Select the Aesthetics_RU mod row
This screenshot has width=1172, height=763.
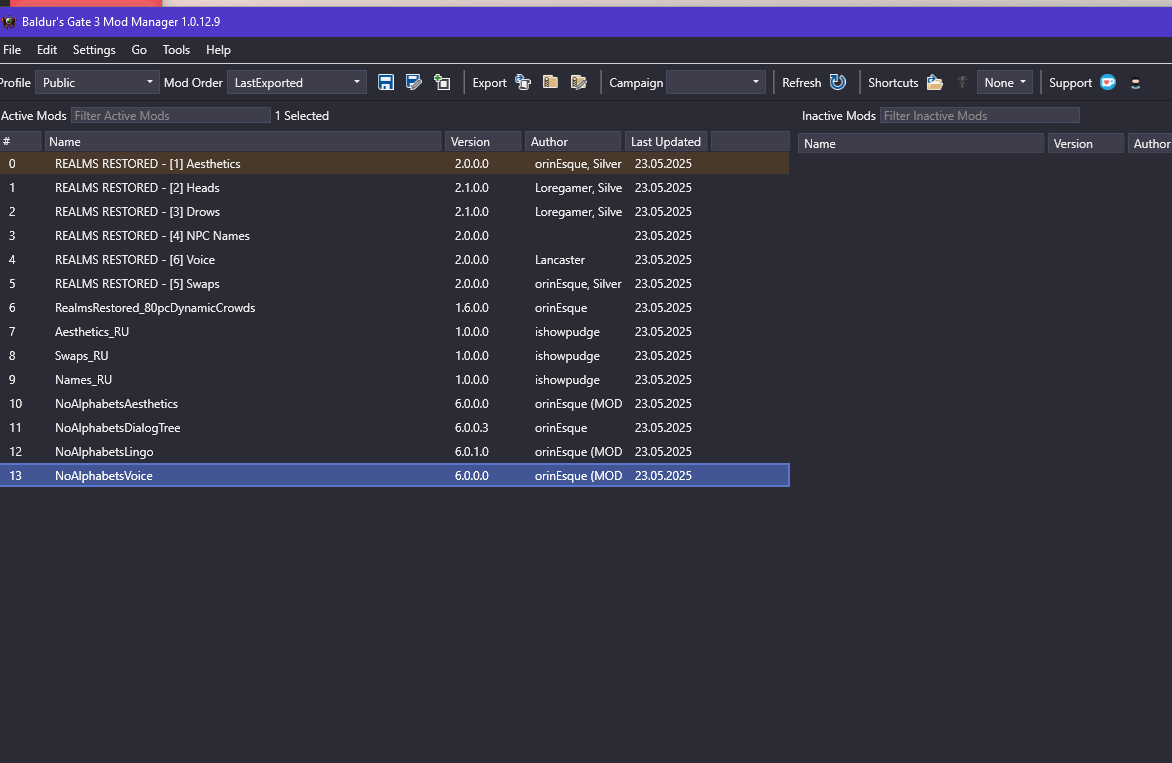395,332
